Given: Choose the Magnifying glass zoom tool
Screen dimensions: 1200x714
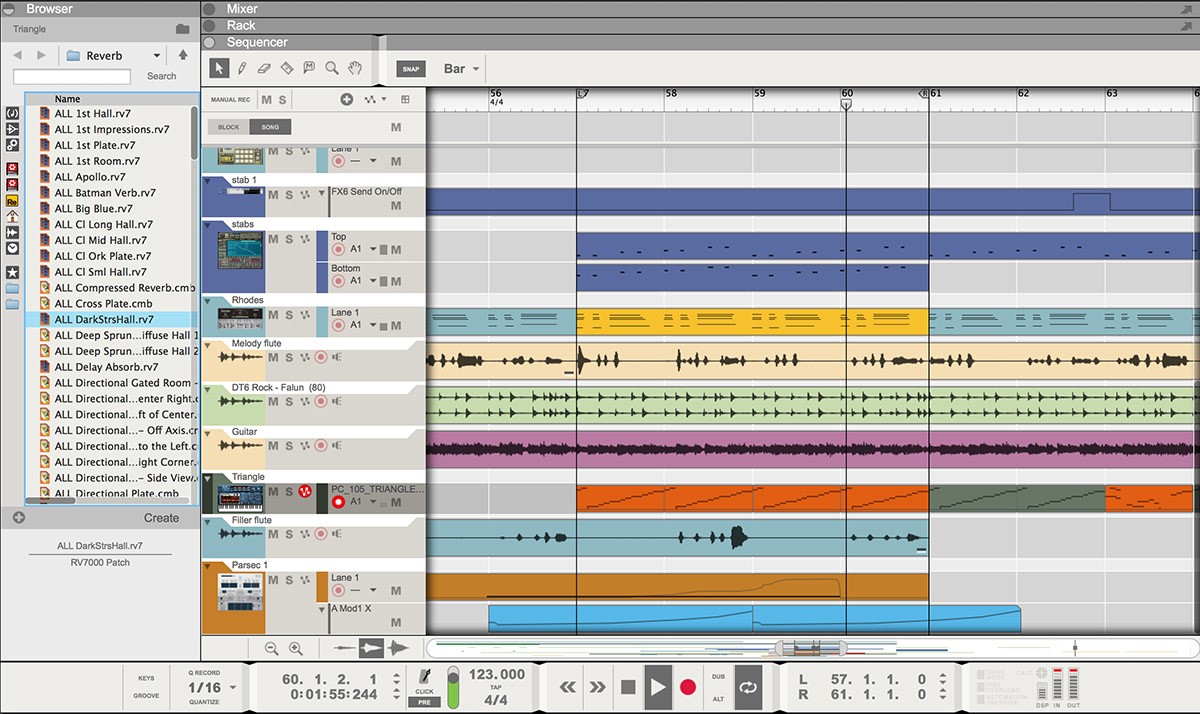Looking at the screenshot, I should (331, 68).
